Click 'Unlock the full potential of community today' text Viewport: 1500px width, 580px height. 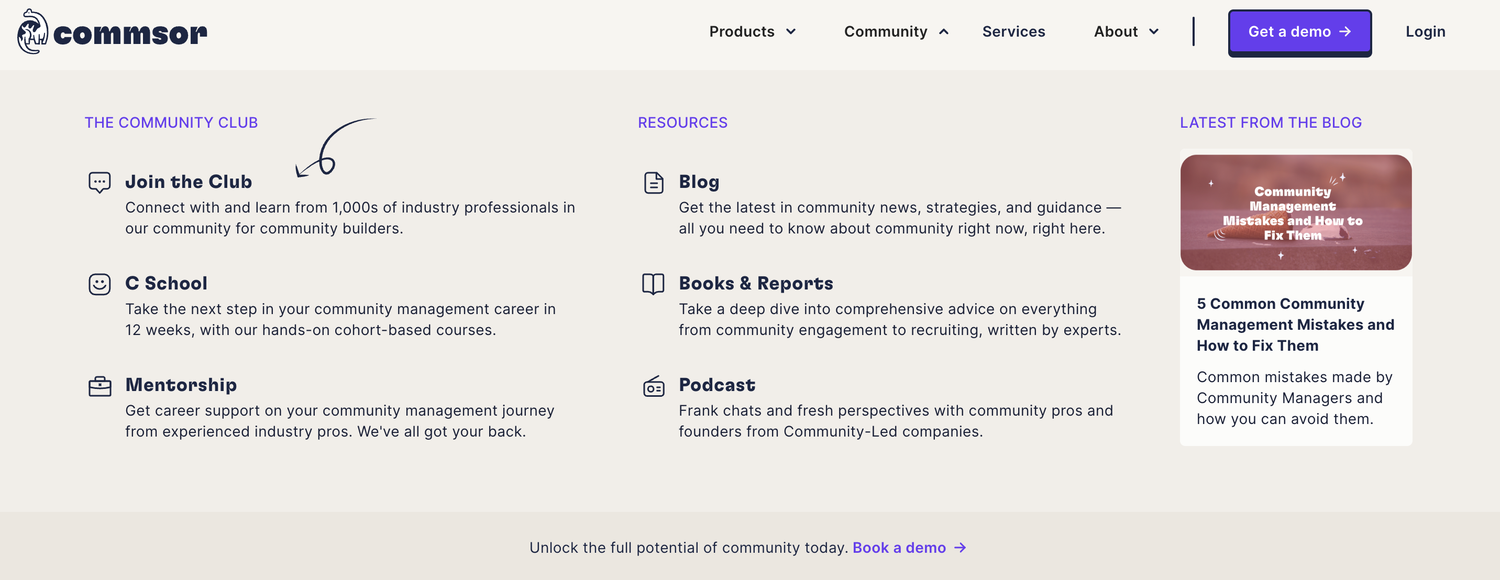pyautogui.click(x=689, y=548)
